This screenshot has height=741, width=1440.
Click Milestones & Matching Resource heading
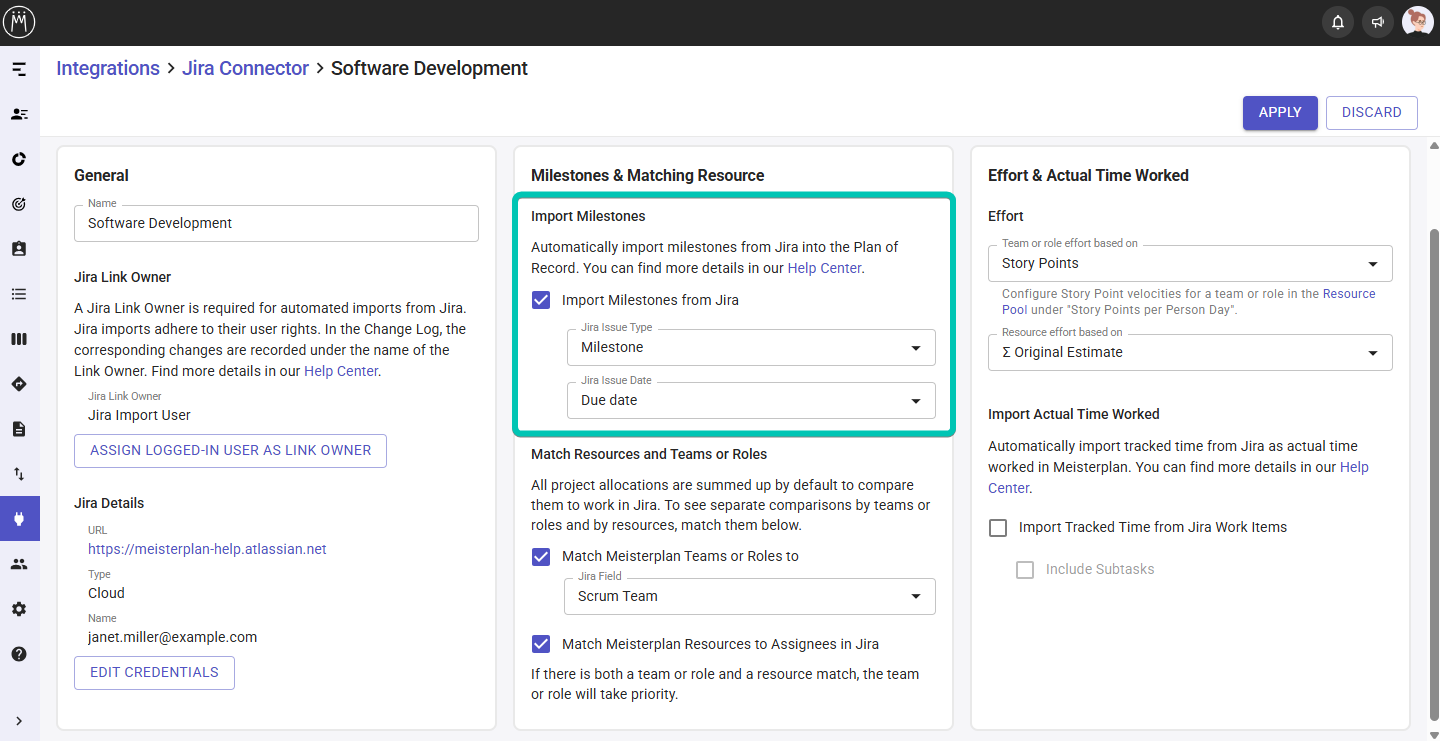(x=647, y=175)
